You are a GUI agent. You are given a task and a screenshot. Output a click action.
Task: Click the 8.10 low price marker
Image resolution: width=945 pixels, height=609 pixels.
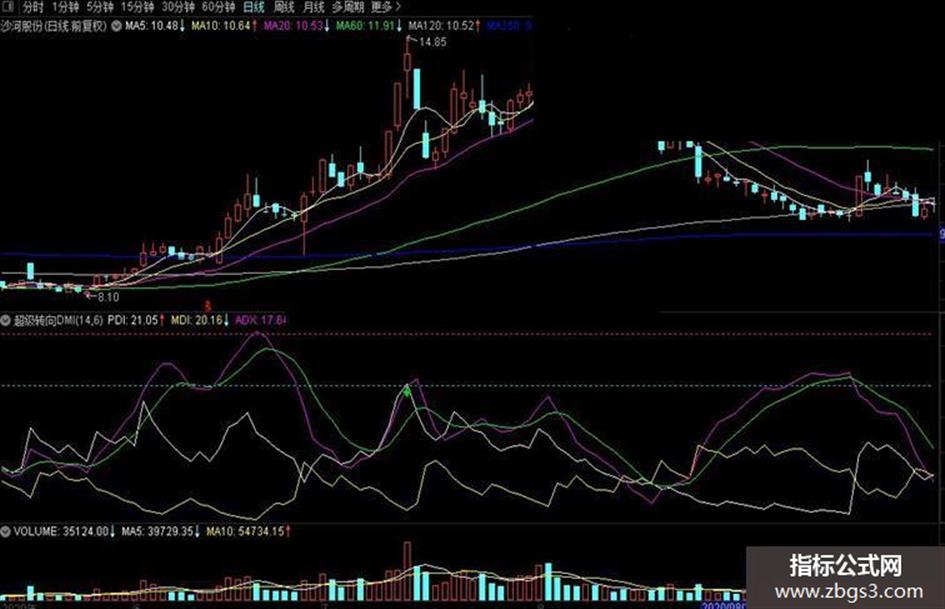coord(108,297)
